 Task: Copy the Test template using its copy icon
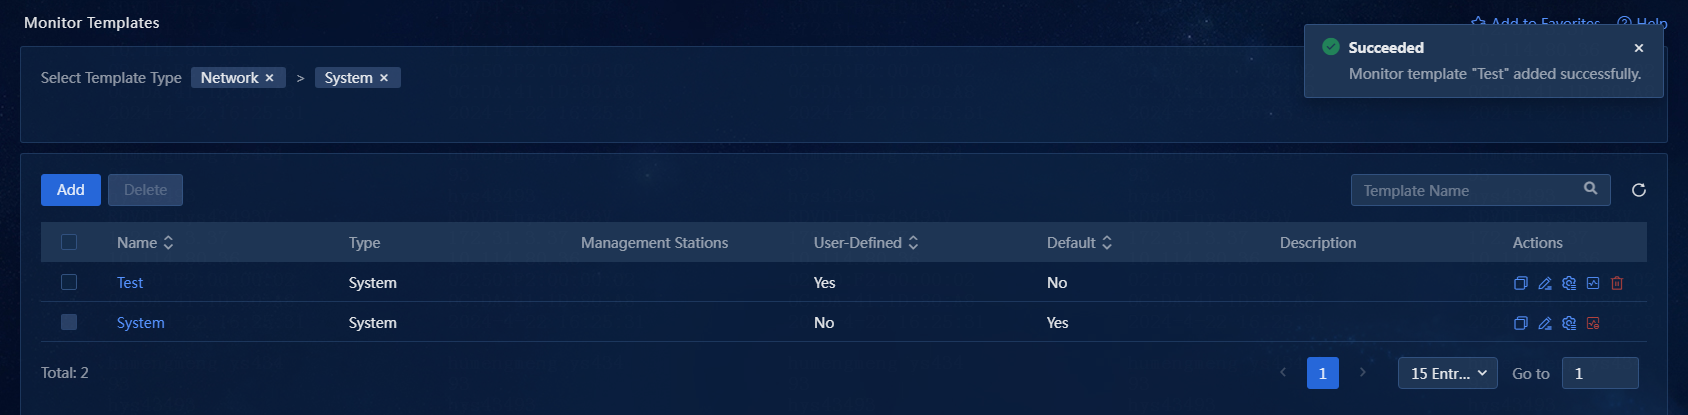[x=1520, y=283]
